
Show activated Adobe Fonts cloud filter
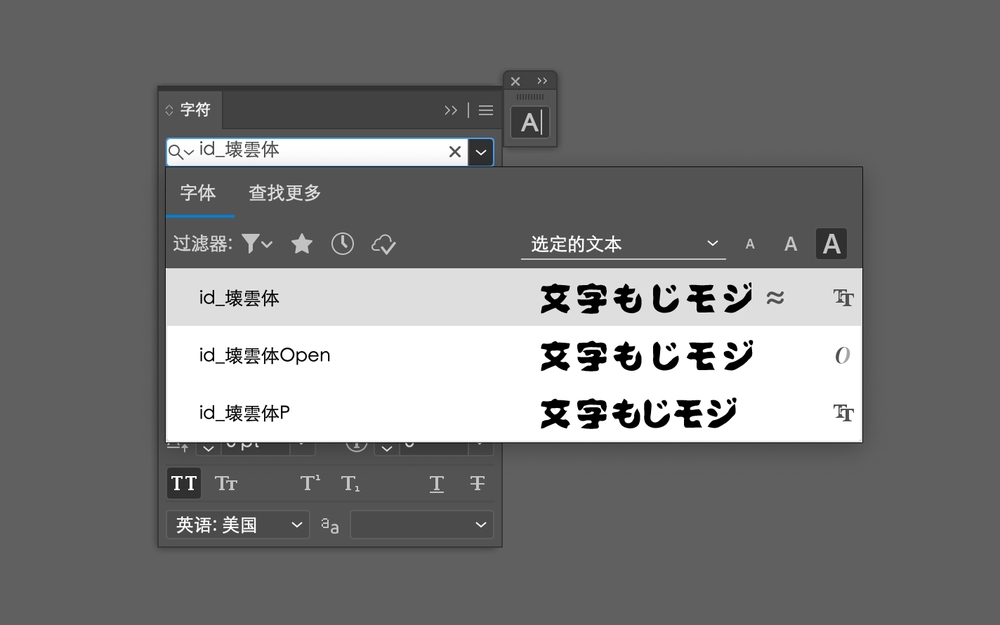[384, 244]
